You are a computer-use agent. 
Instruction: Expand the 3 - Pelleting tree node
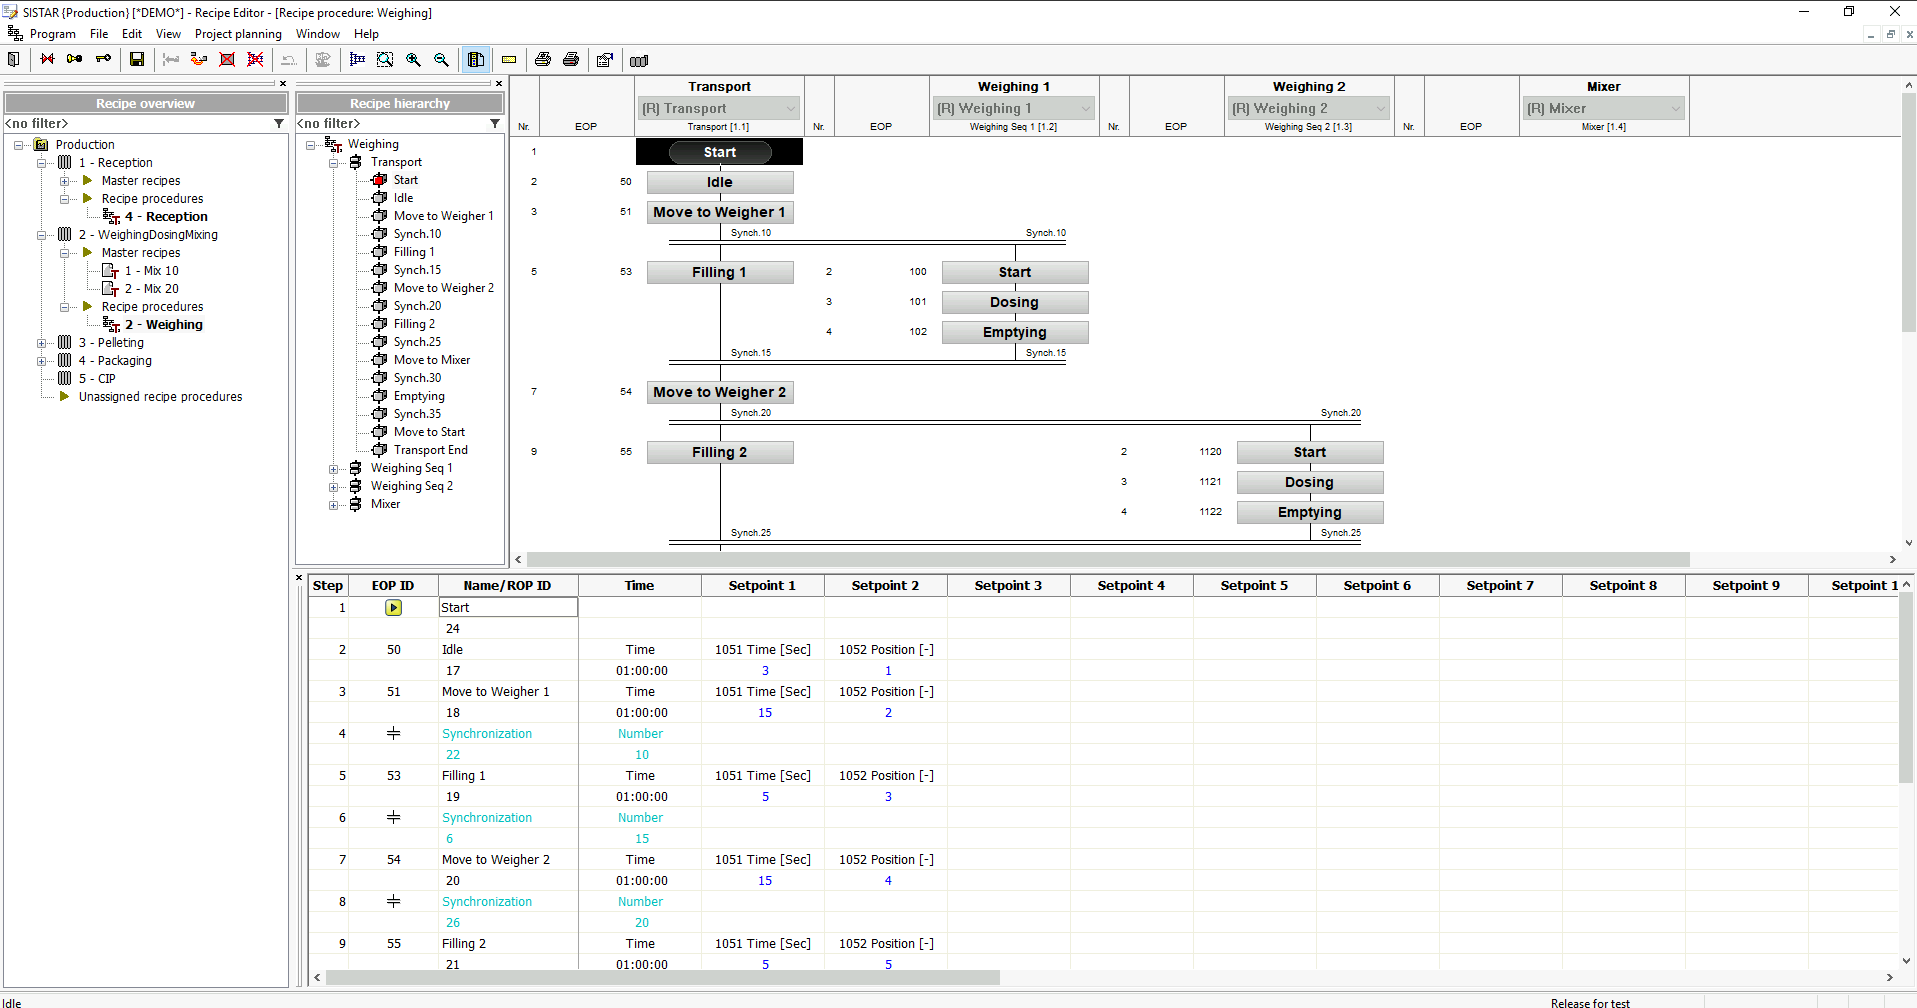[x=42, y=343]
